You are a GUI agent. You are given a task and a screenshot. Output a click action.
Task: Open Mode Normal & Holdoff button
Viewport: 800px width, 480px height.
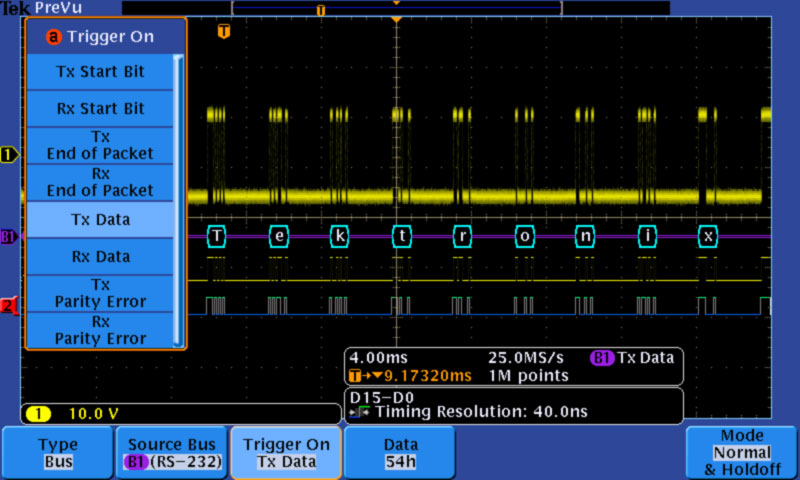coord(742,453)
